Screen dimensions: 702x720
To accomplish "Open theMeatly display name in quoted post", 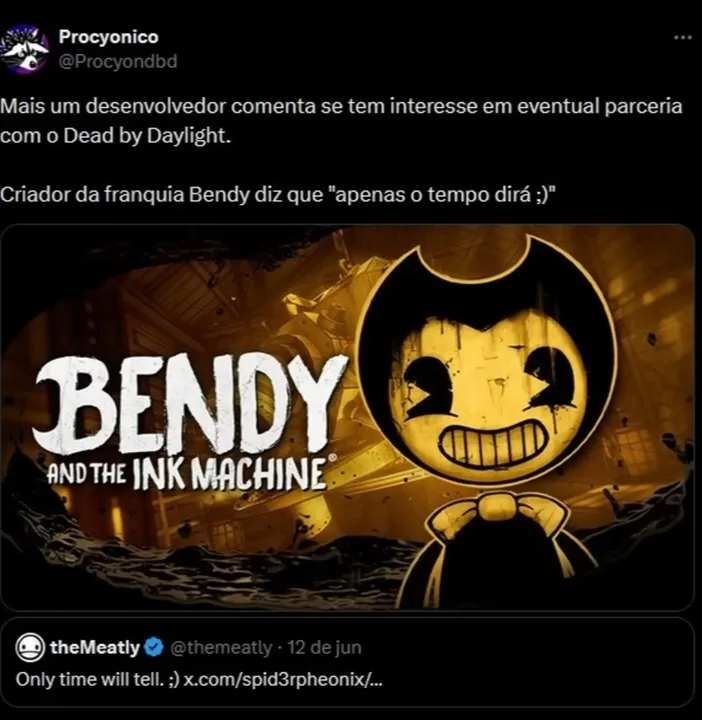I will 95,647.
